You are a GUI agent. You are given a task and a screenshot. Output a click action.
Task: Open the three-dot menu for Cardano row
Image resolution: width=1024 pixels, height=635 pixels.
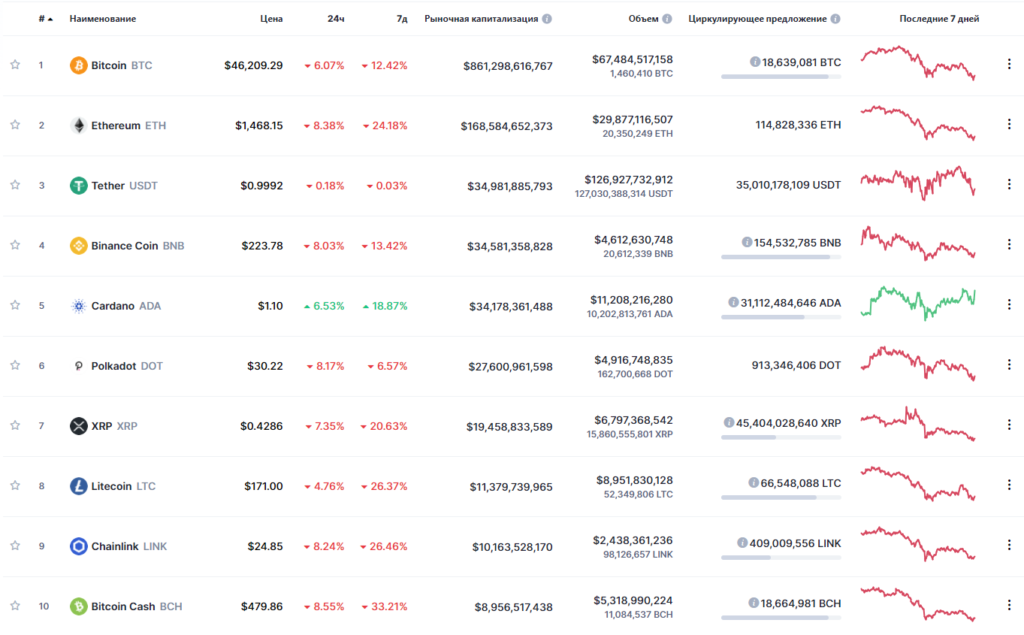coord(1008,306)
